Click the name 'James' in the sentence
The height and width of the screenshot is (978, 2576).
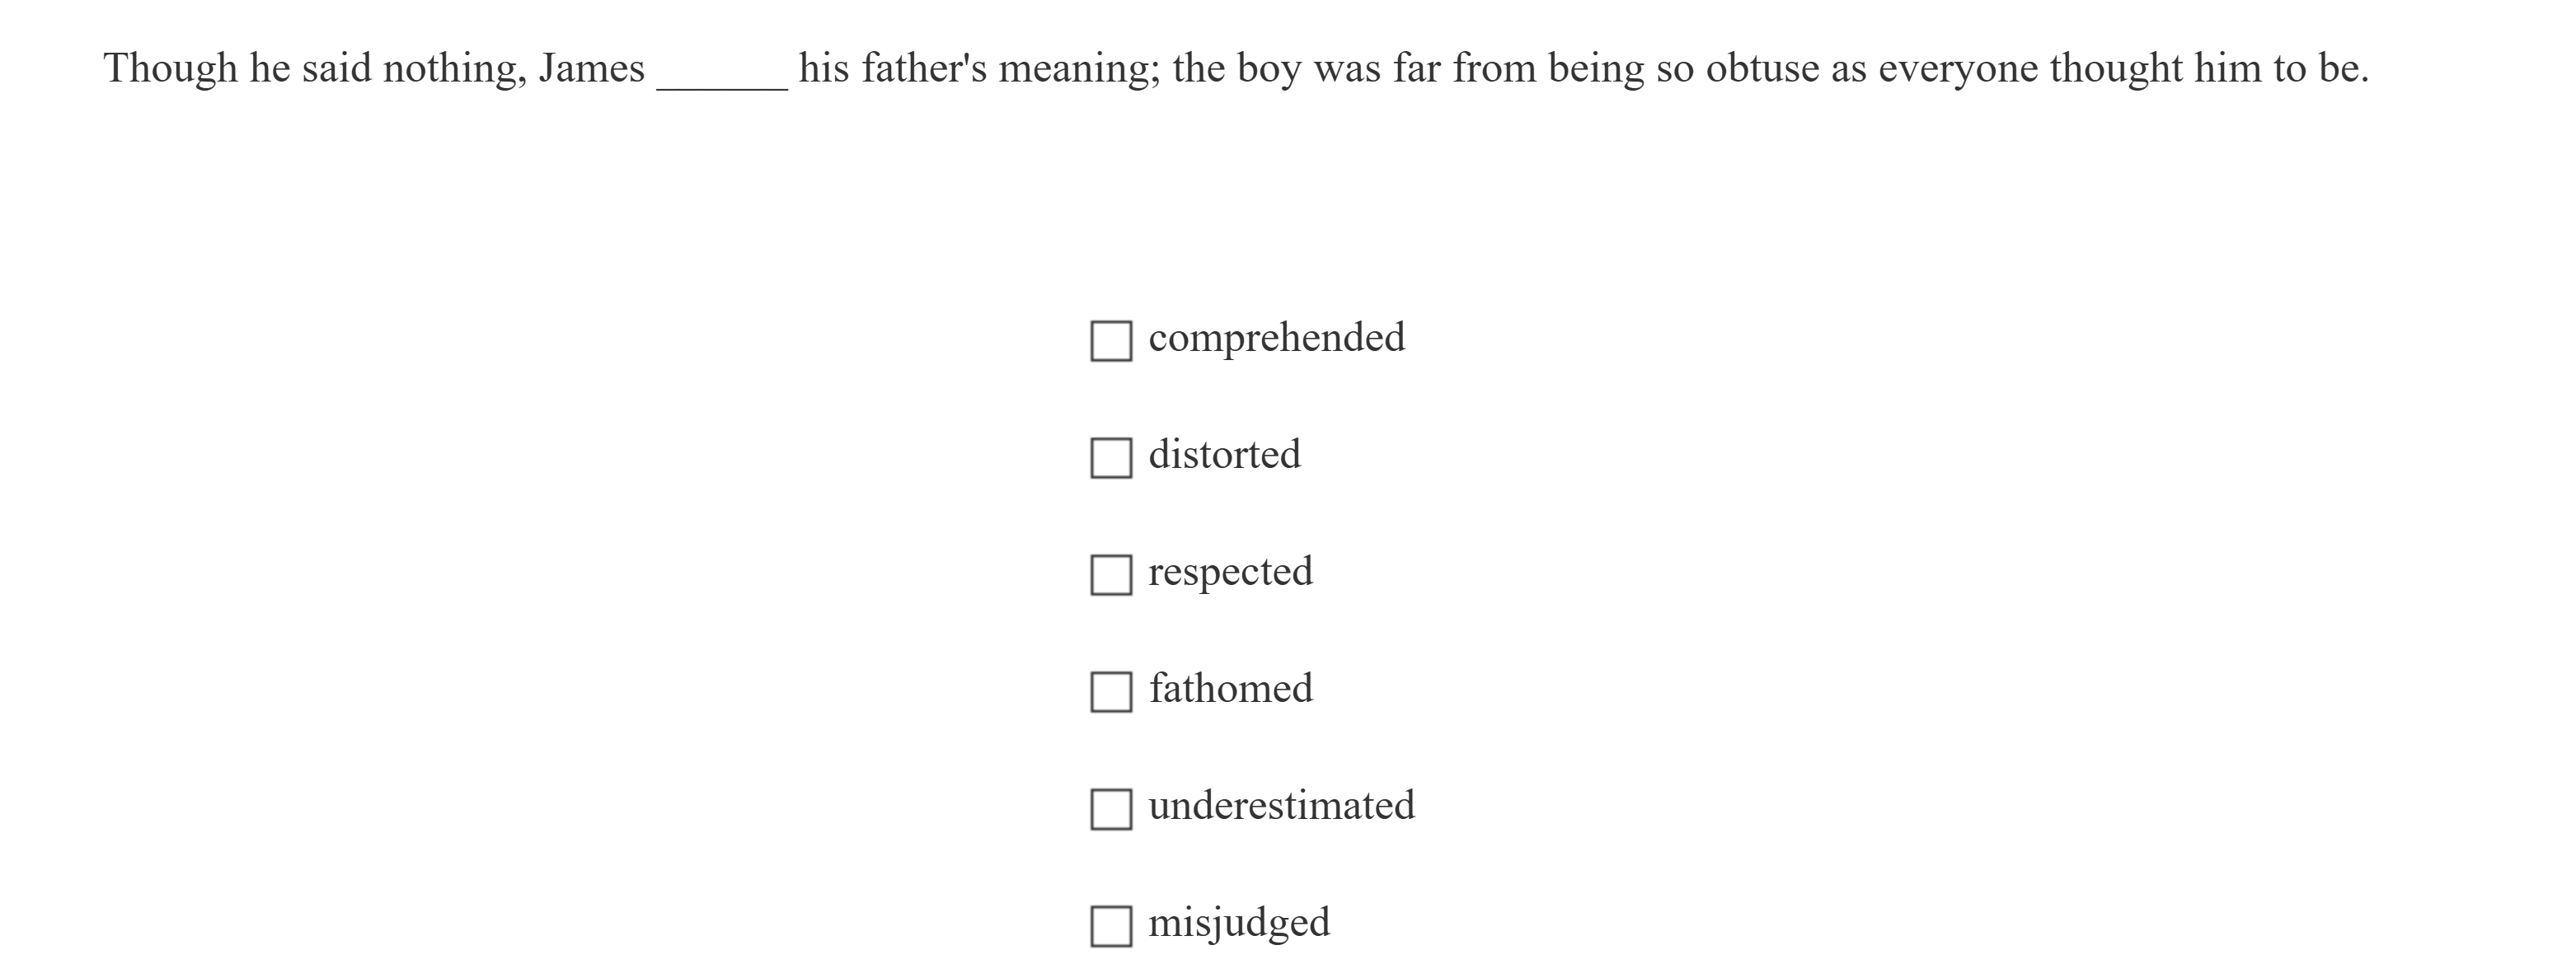[591, 68]
